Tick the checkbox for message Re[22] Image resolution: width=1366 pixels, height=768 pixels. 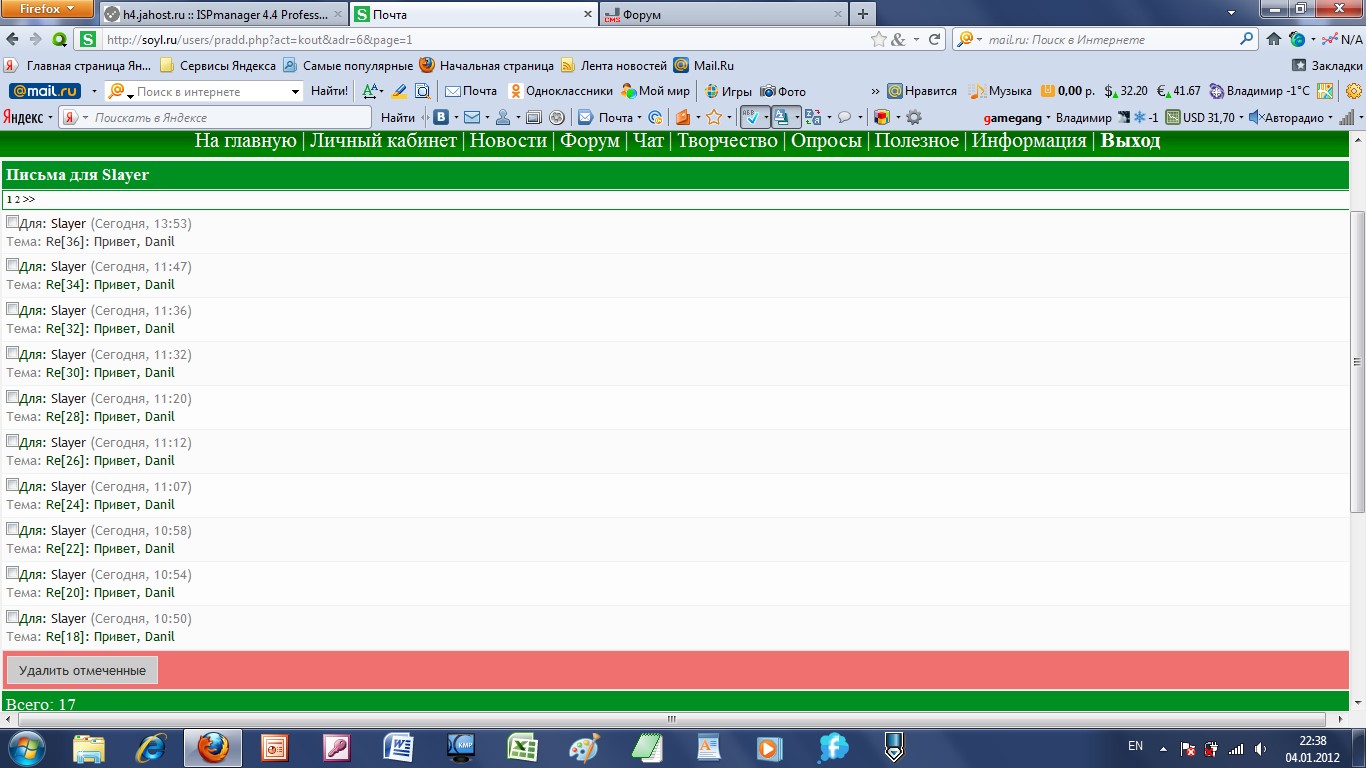click(x=12, y=529)
